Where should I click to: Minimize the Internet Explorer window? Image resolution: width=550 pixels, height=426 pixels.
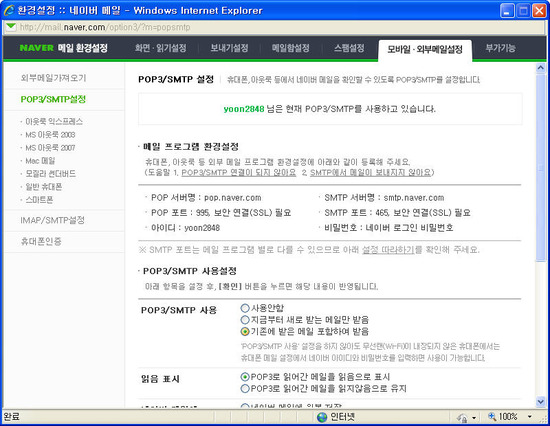[507, 11]
